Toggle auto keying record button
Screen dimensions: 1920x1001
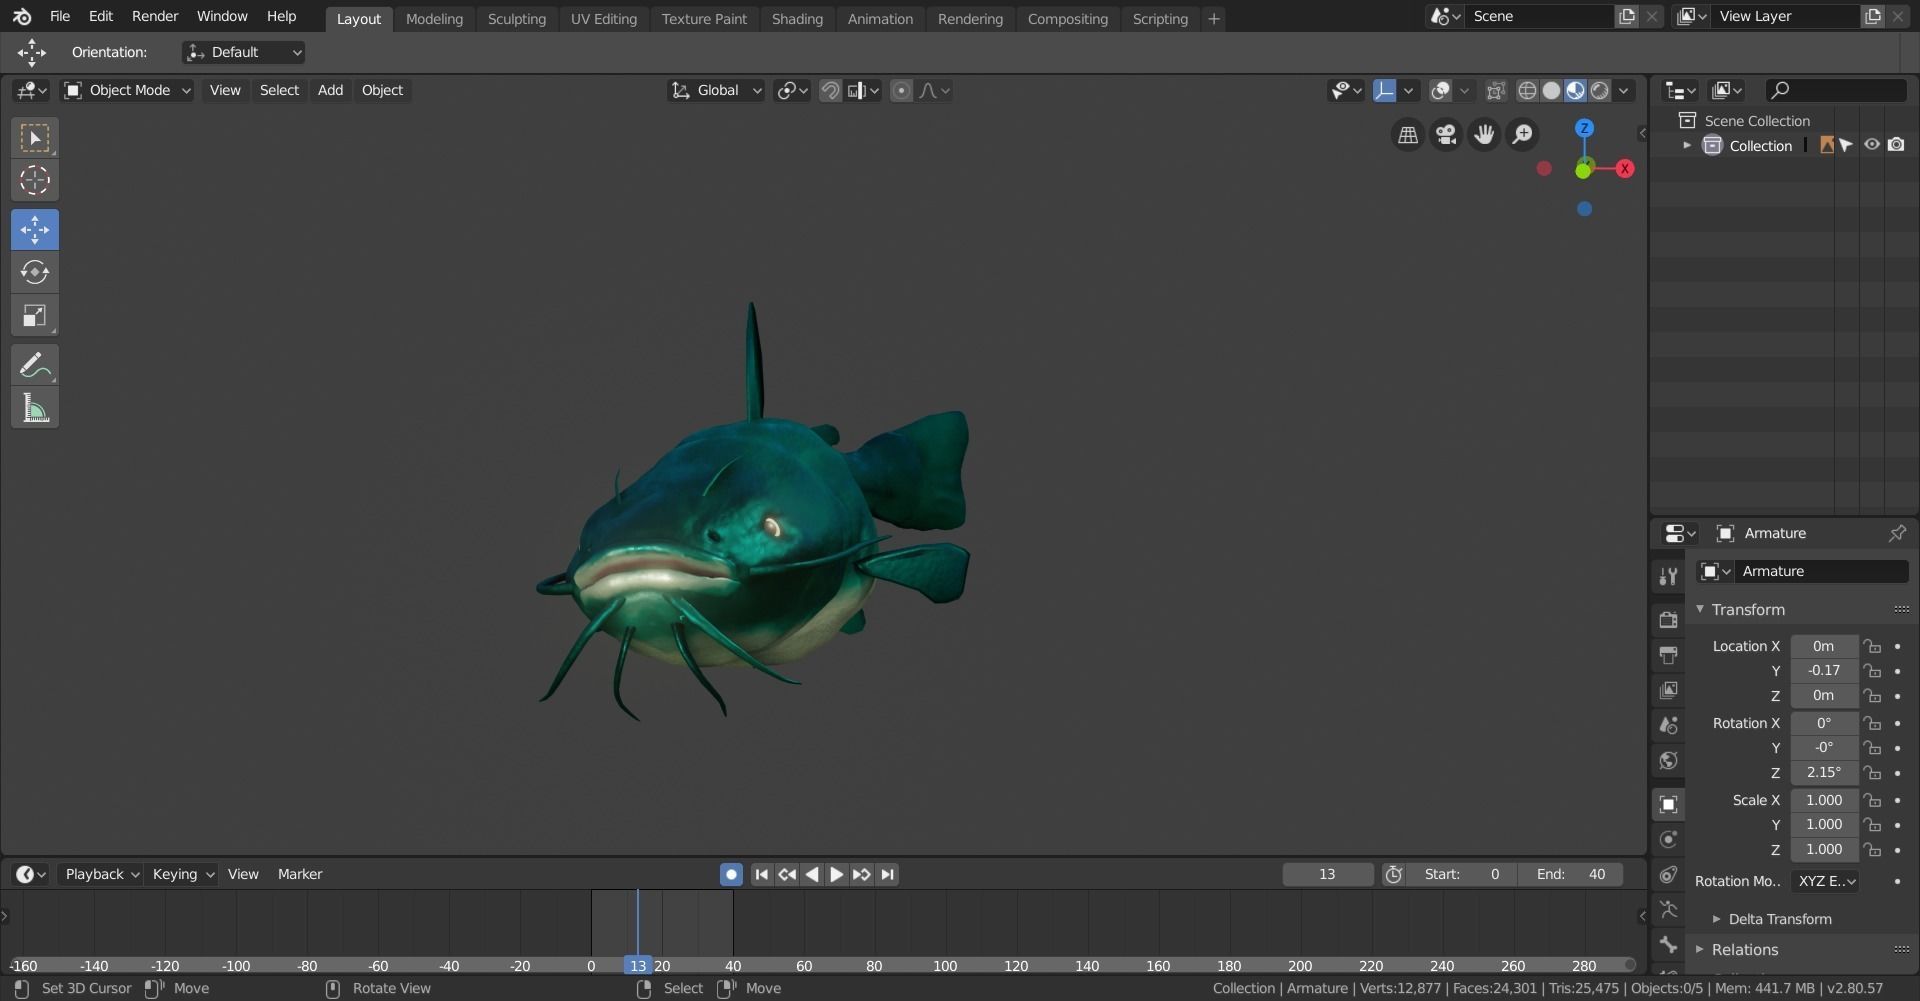pos(731,874)
